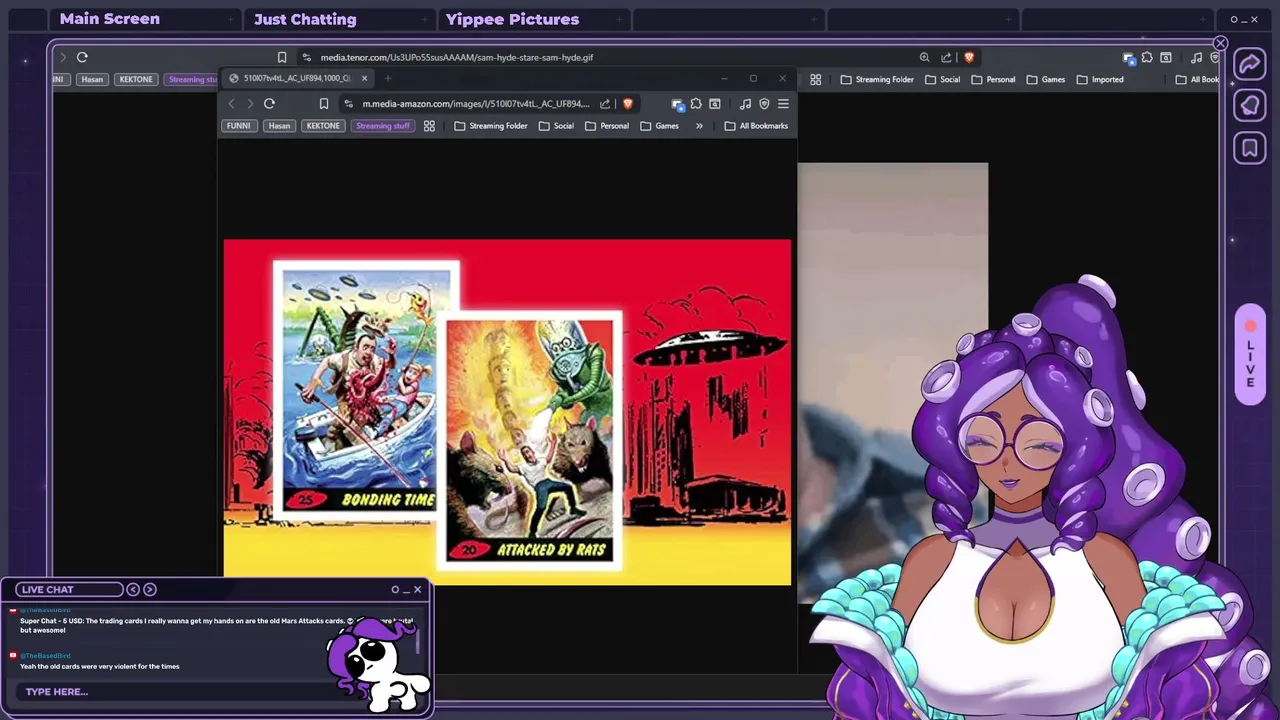The height and width of the screenshot is (720, 1280).
Task: Select the 510I07tv4tL browser tab
Action: coord(297,78)
